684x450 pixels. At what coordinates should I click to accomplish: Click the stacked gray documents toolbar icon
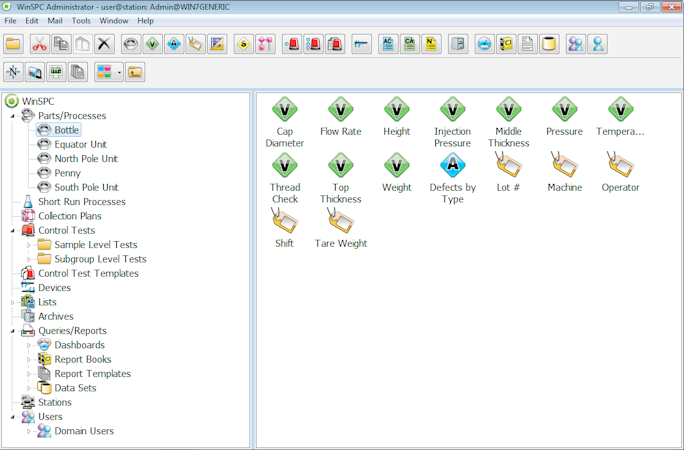(x=78, y=72)
